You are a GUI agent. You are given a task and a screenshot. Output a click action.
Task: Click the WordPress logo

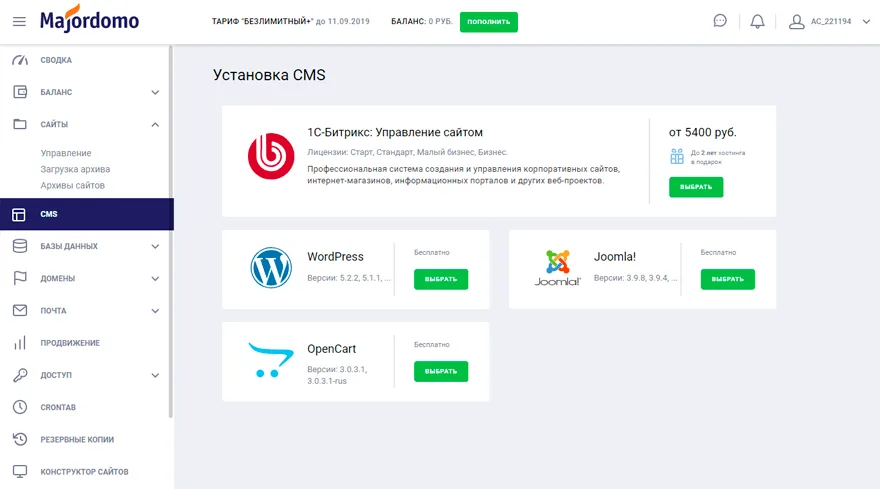tap(271, 268)
